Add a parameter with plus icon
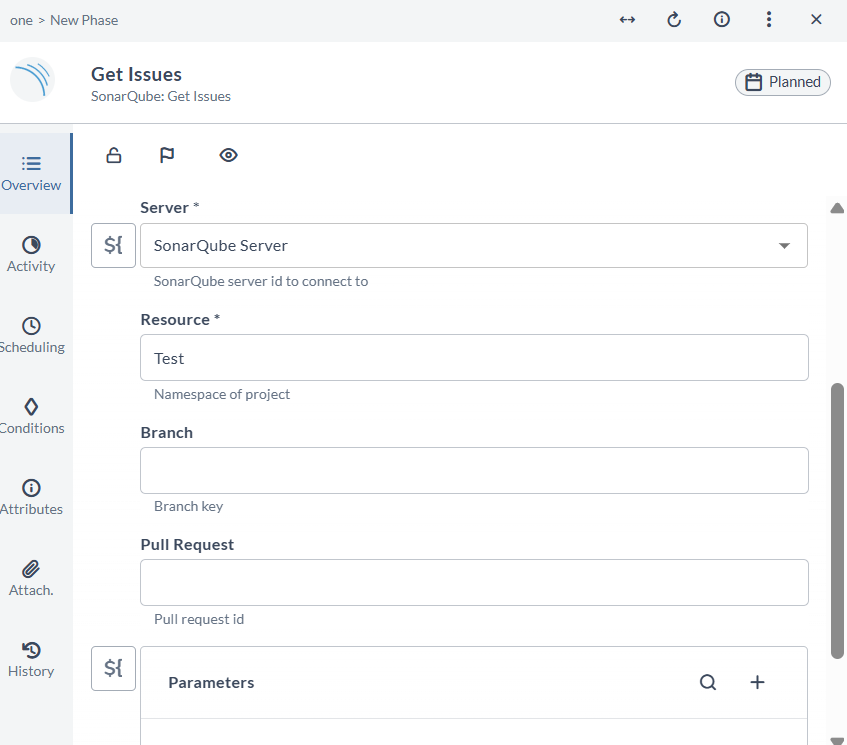 [x=757, y=682]
